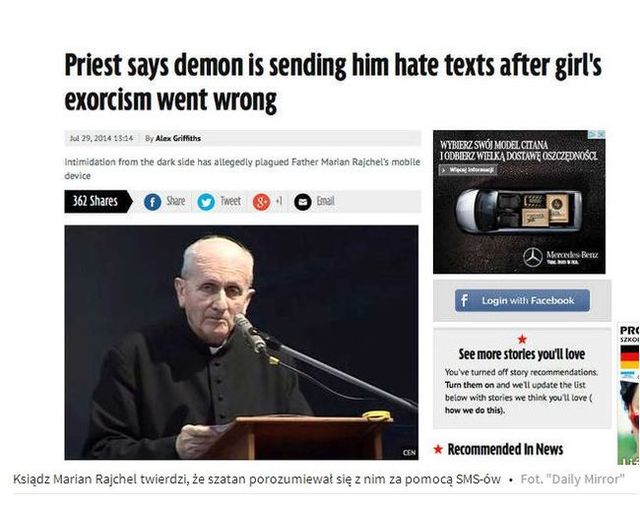Close the Mercedes-Benz advertisement
This screenshot has height=508, width=640.
point(601,134)
